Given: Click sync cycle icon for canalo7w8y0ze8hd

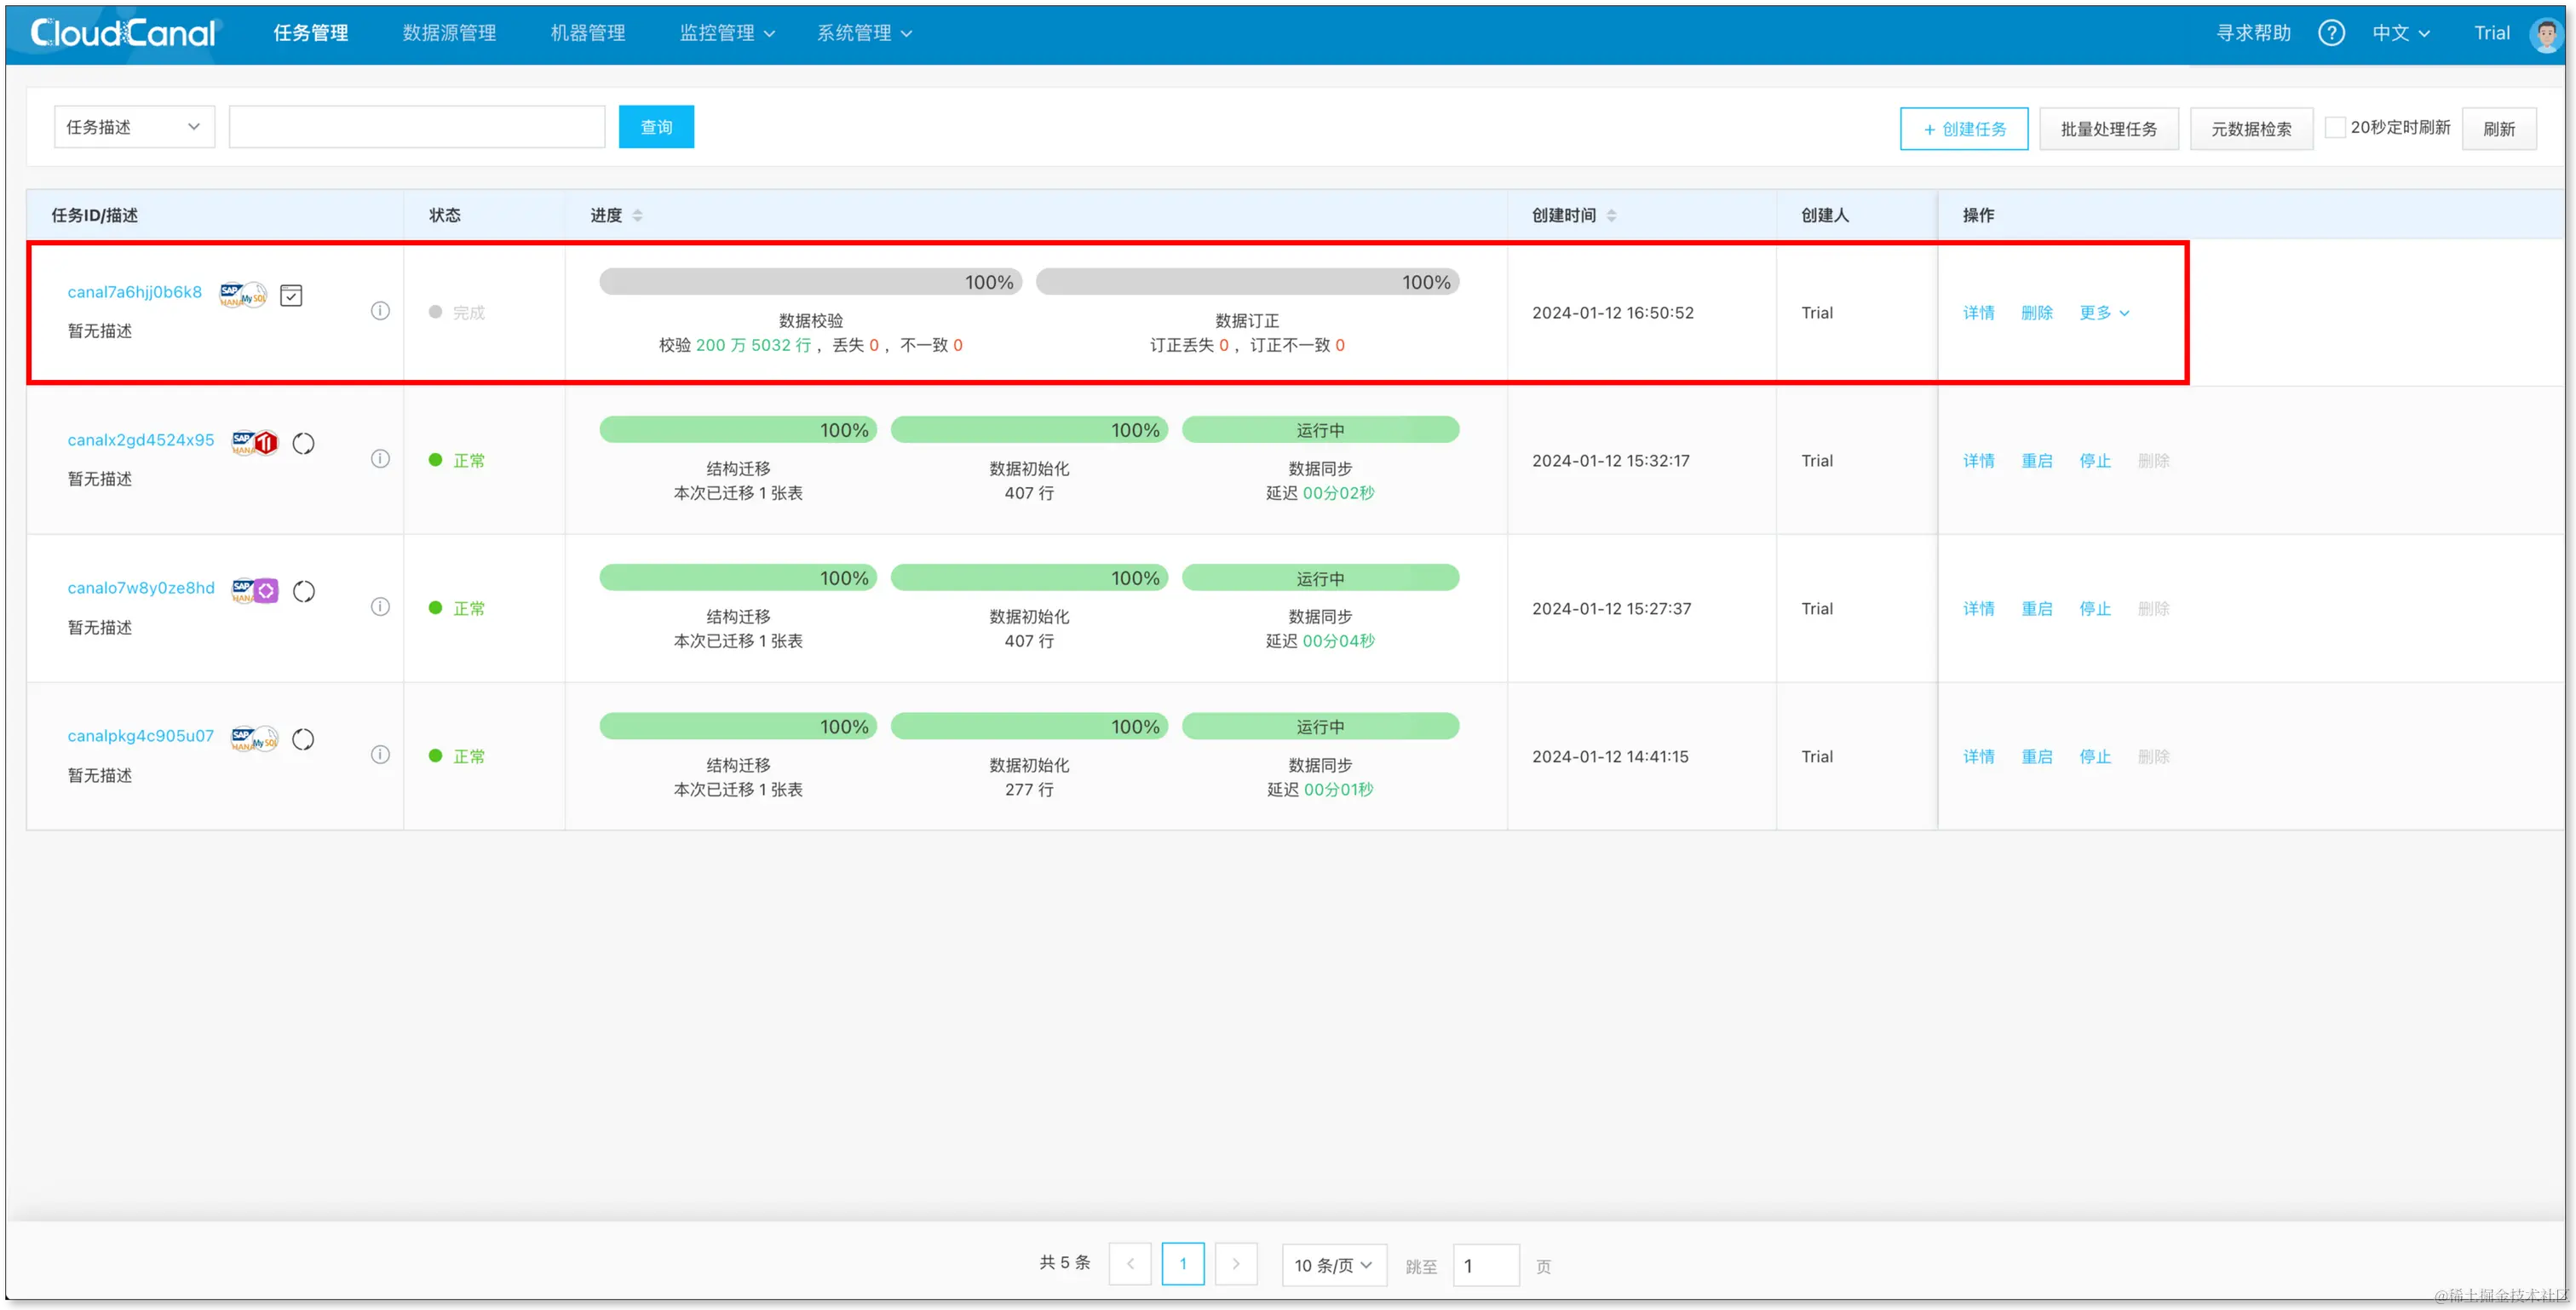Looking at the screenshot, I should [304, 591].
